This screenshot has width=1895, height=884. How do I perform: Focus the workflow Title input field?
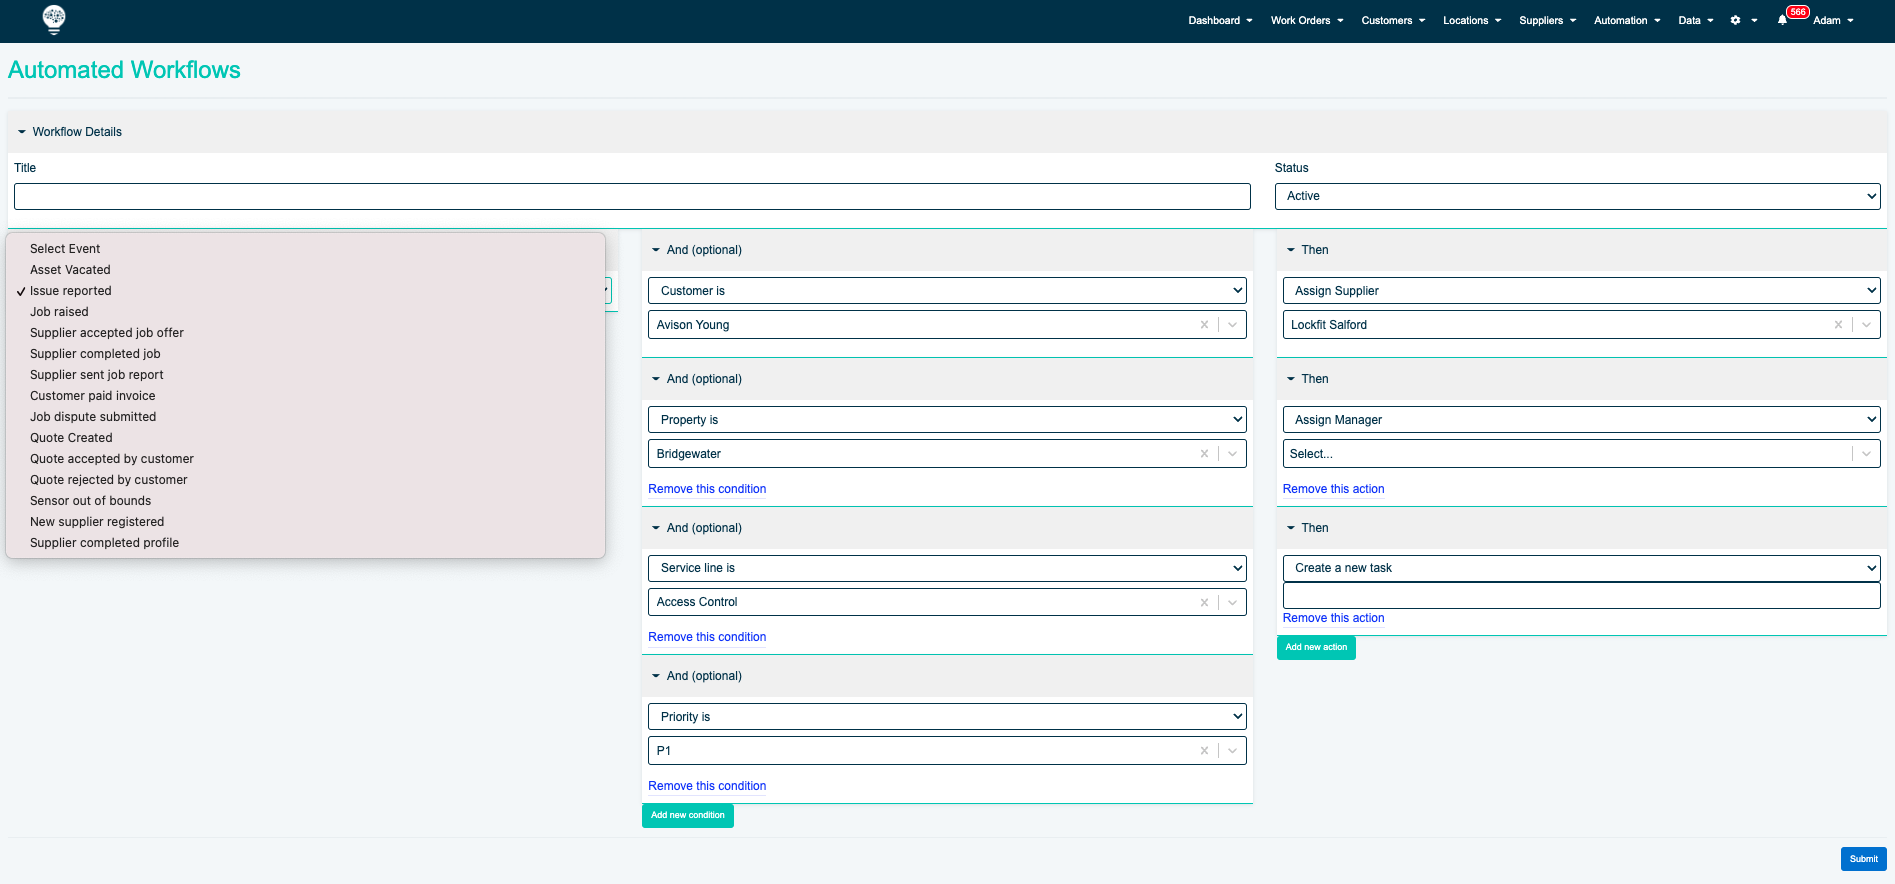[x=632, y=196]
